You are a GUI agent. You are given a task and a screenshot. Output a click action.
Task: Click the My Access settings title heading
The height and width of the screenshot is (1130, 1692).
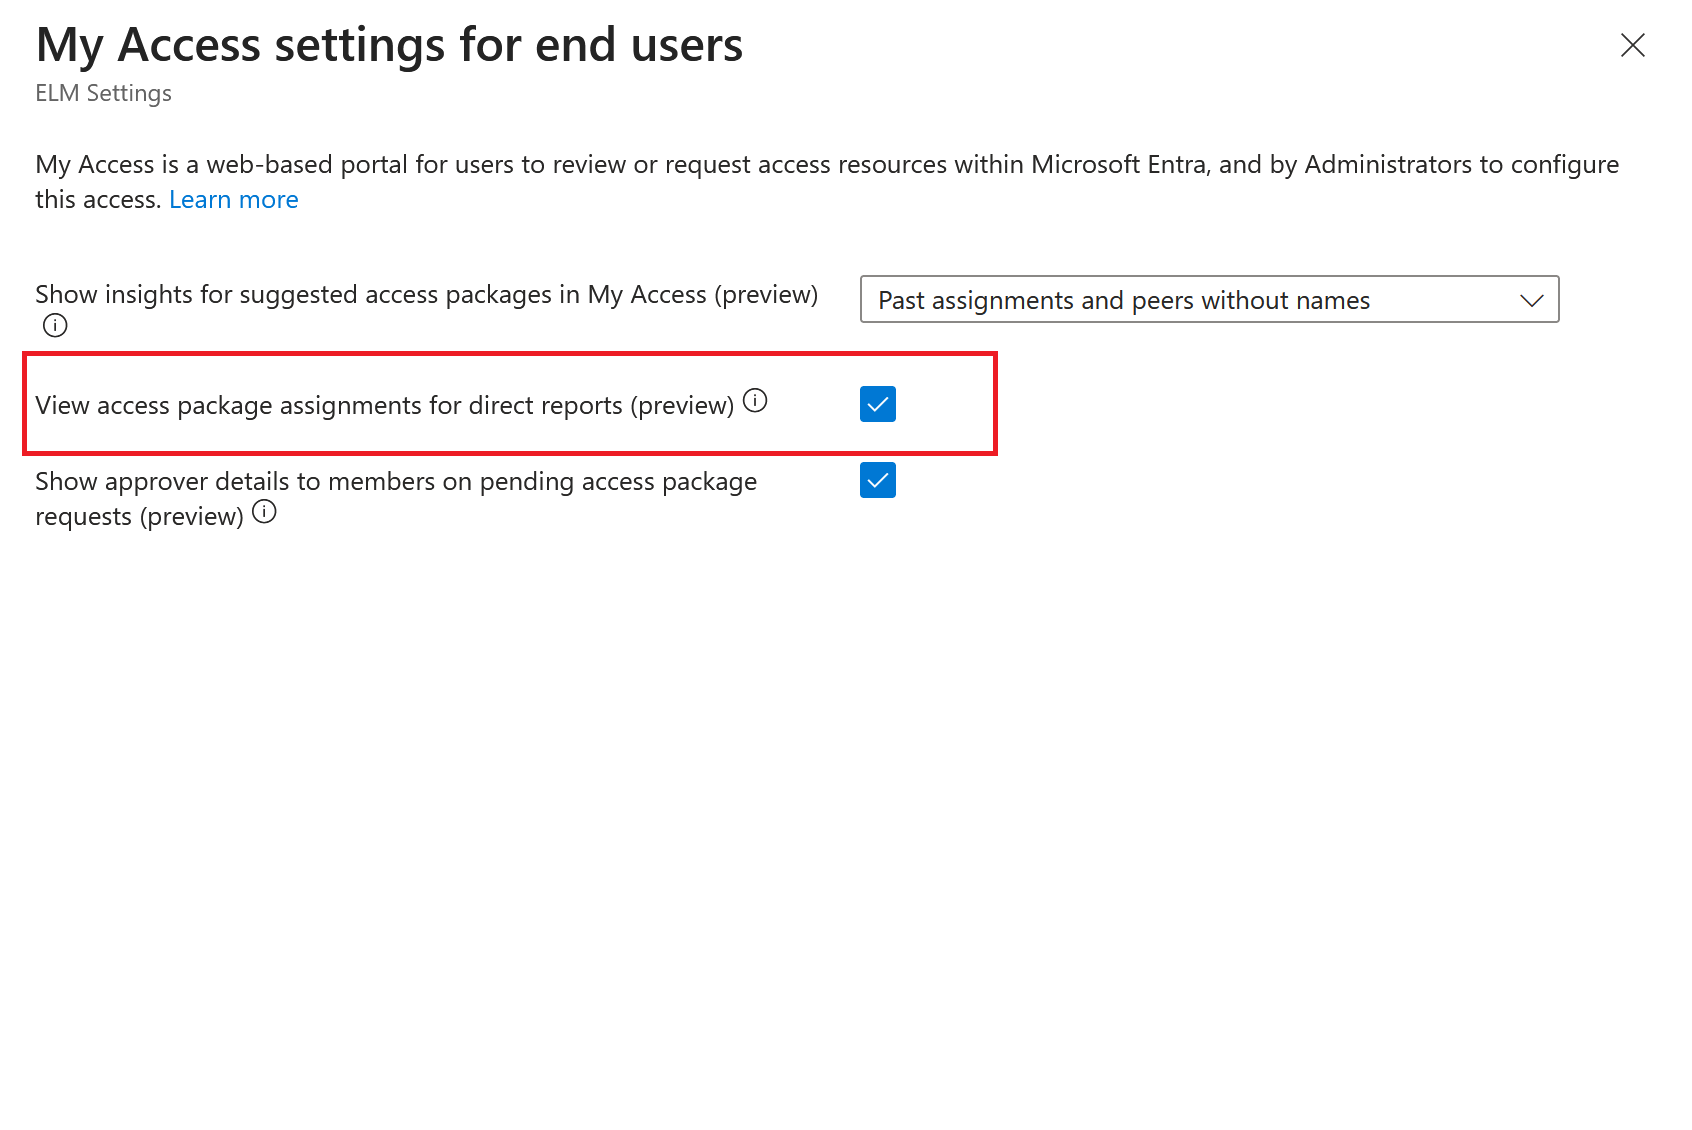pyautogui.click(x=389, y=44)
